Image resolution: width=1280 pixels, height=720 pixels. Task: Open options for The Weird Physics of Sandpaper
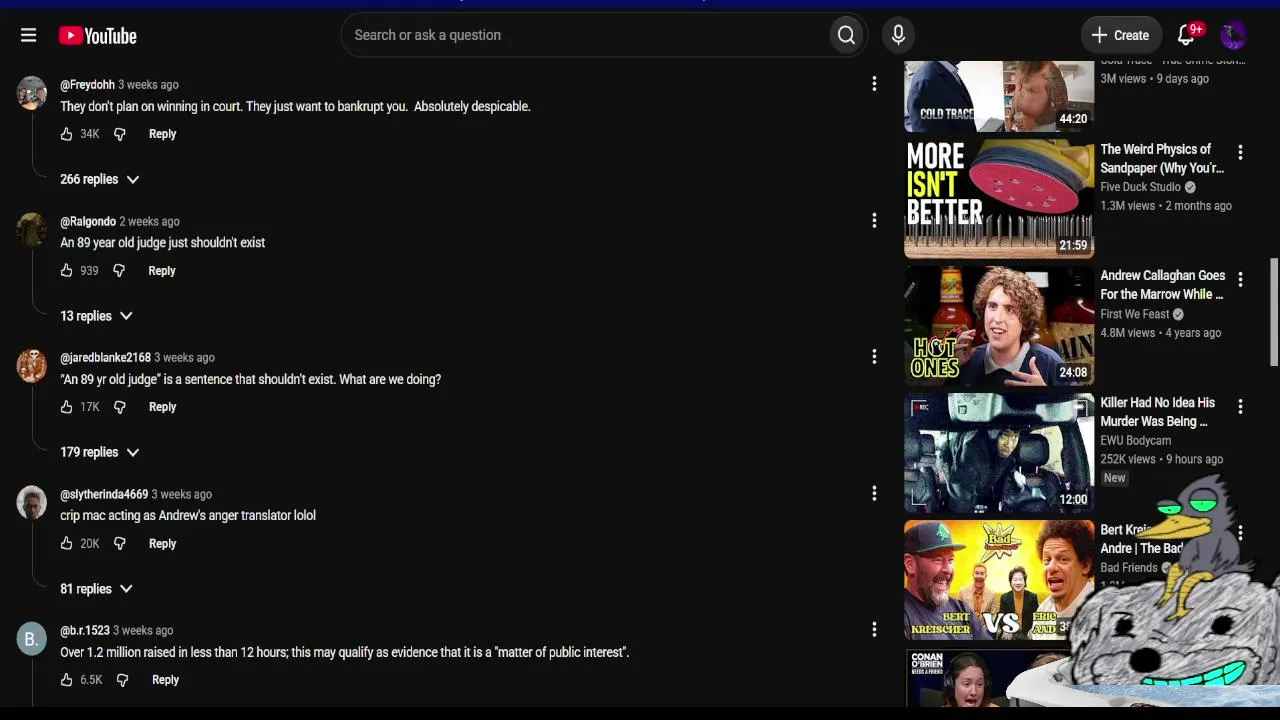point(1240,152)
